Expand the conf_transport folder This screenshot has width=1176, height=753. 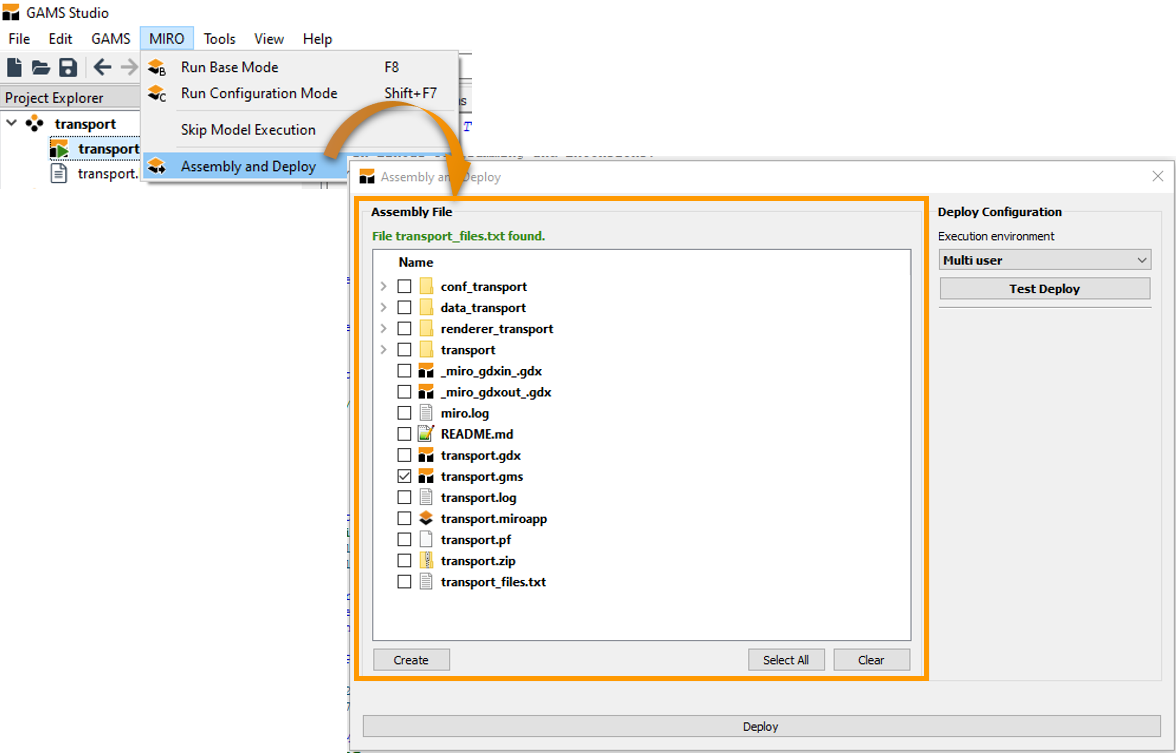click(384, 286)
